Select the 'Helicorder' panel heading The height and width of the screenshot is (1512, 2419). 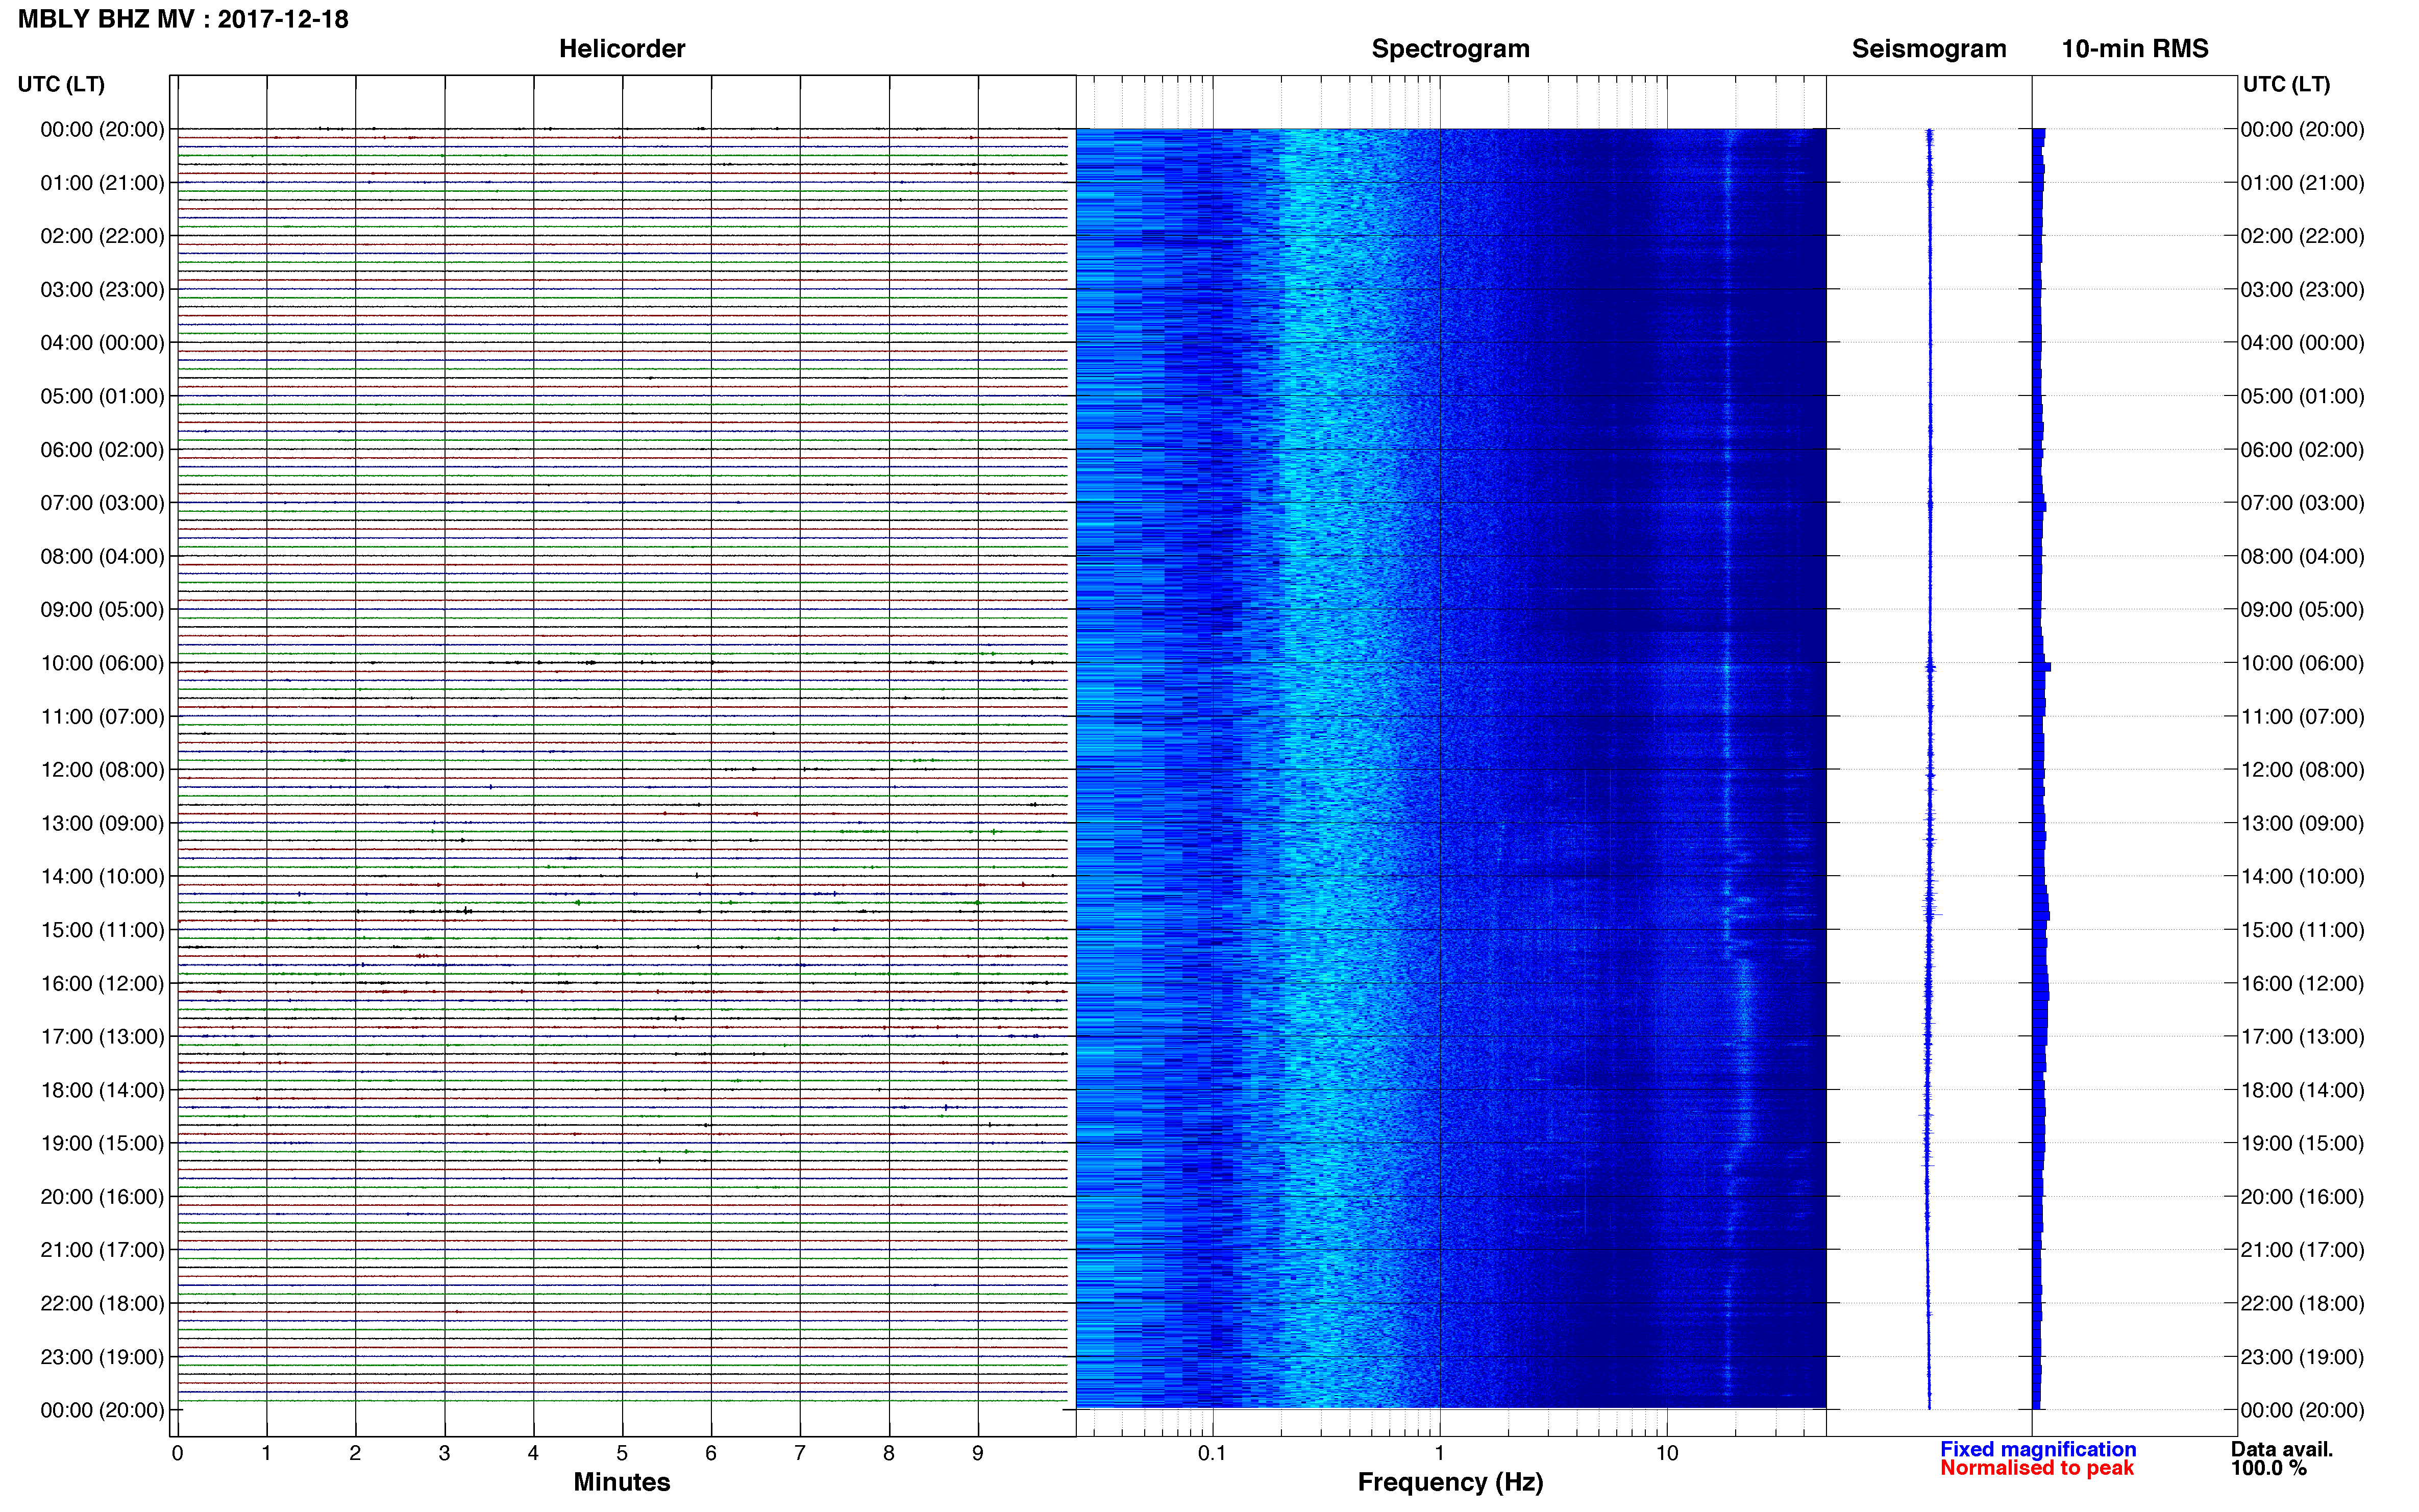[622, 49]
